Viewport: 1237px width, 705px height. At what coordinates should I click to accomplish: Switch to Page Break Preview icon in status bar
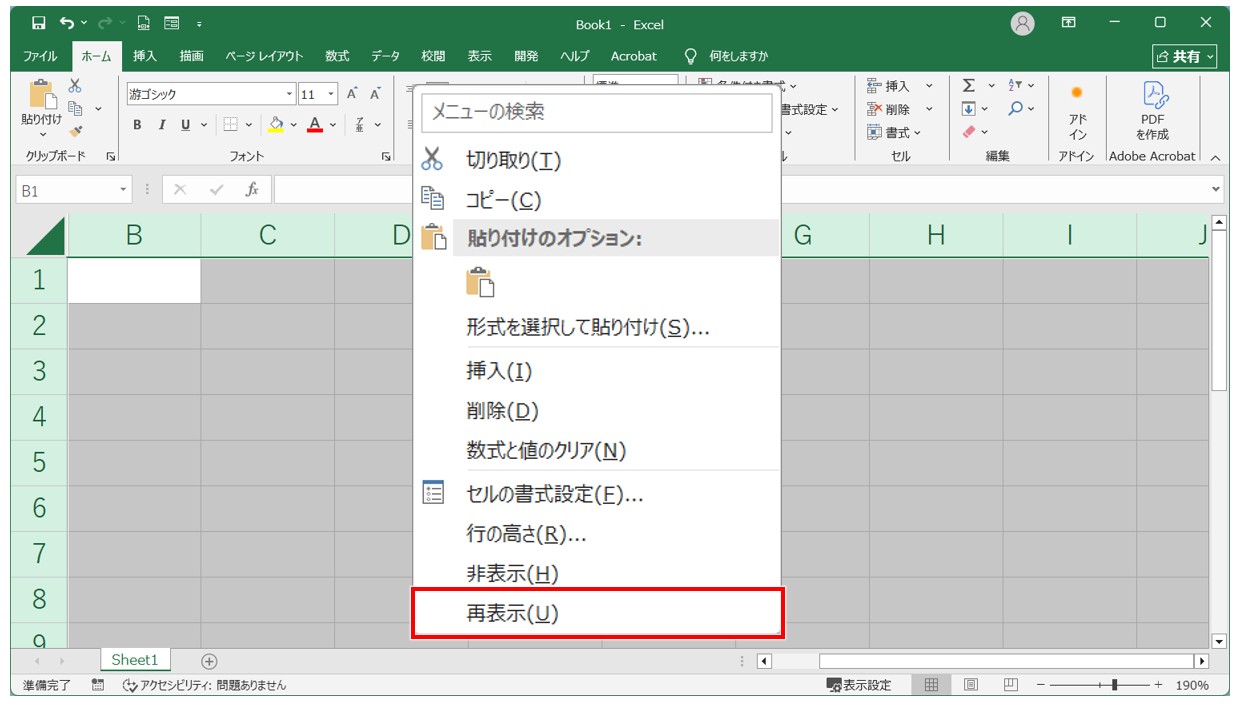[1010, 685]
